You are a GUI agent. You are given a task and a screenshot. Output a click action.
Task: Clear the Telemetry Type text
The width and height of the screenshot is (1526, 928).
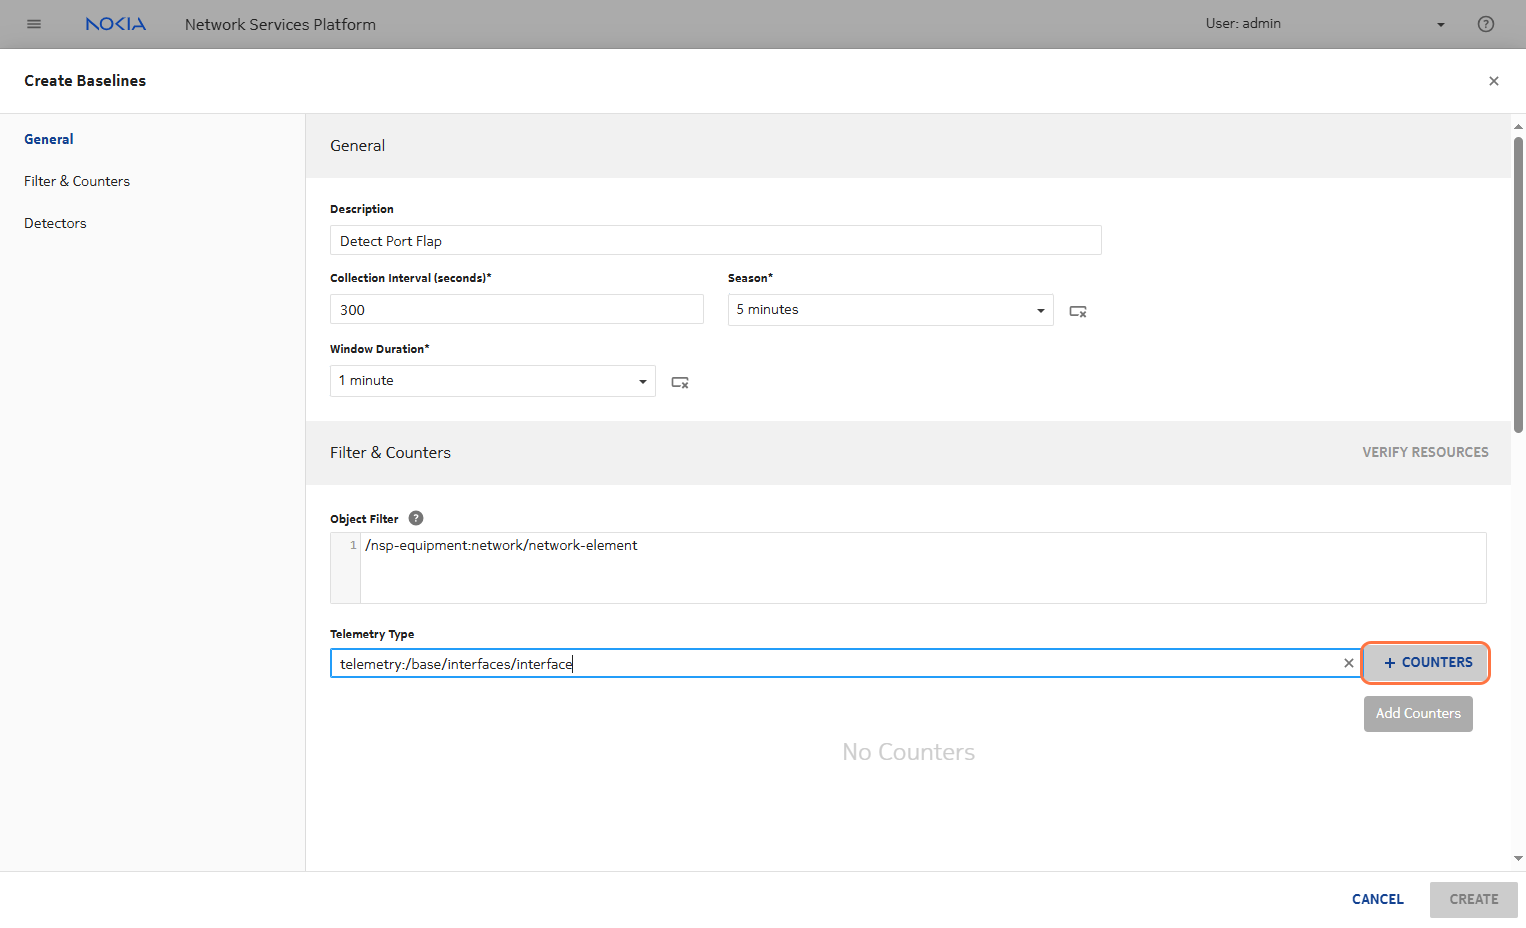[1348, 663]
